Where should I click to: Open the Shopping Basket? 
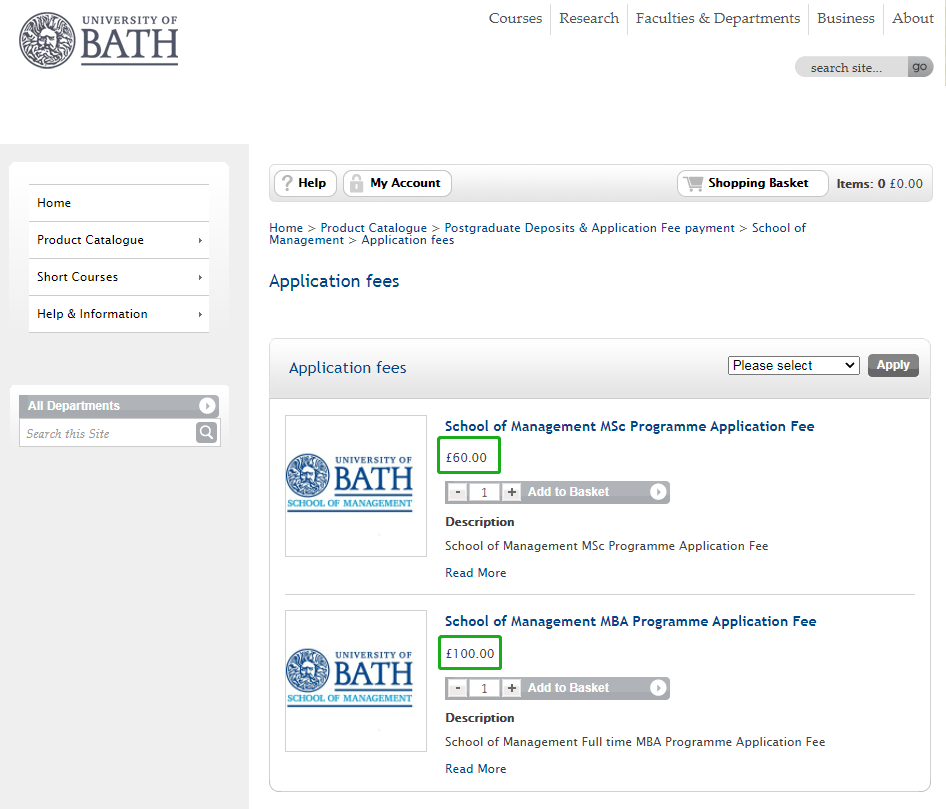pos(752,183)
